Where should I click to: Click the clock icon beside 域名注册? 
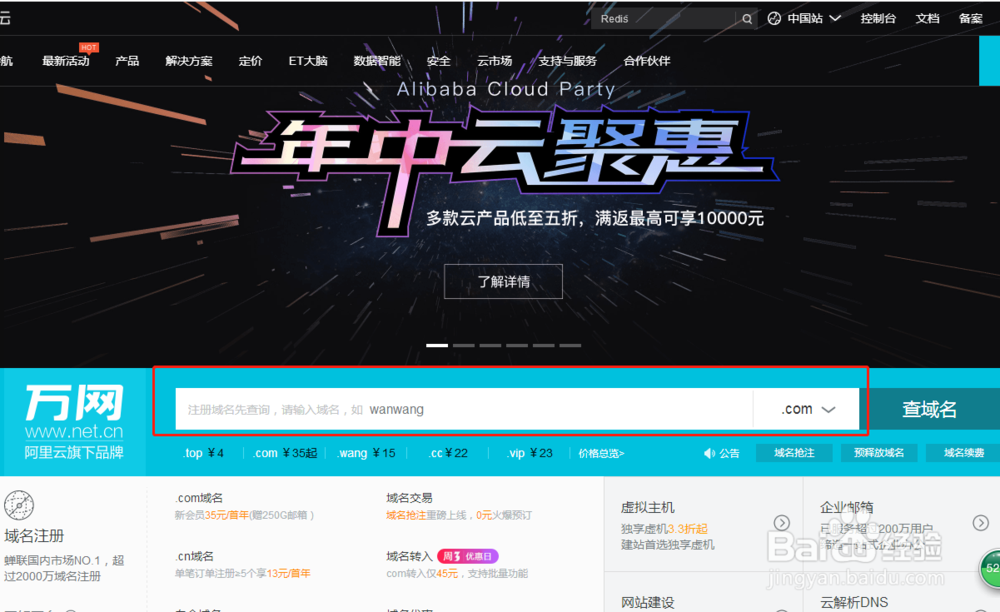click(x=18, y=505)
